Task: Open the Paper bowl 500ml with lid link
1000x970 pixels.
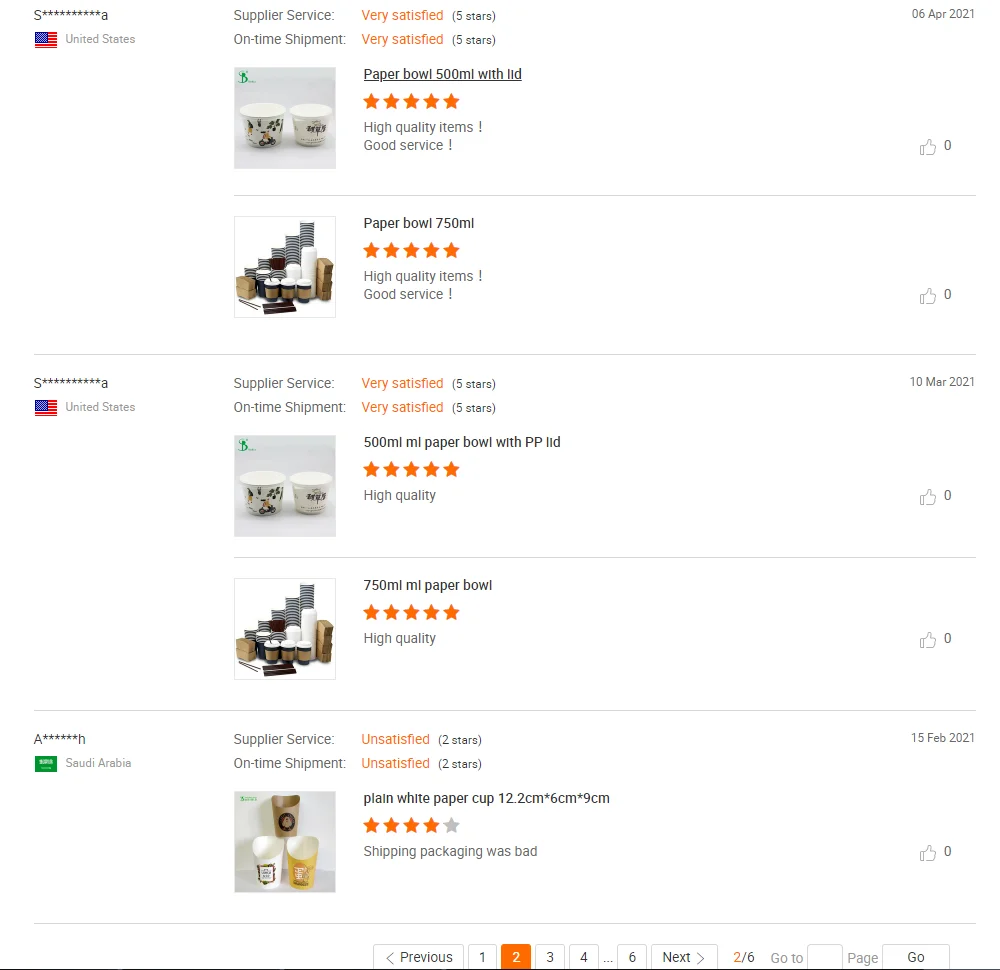Action: [443, 74]
